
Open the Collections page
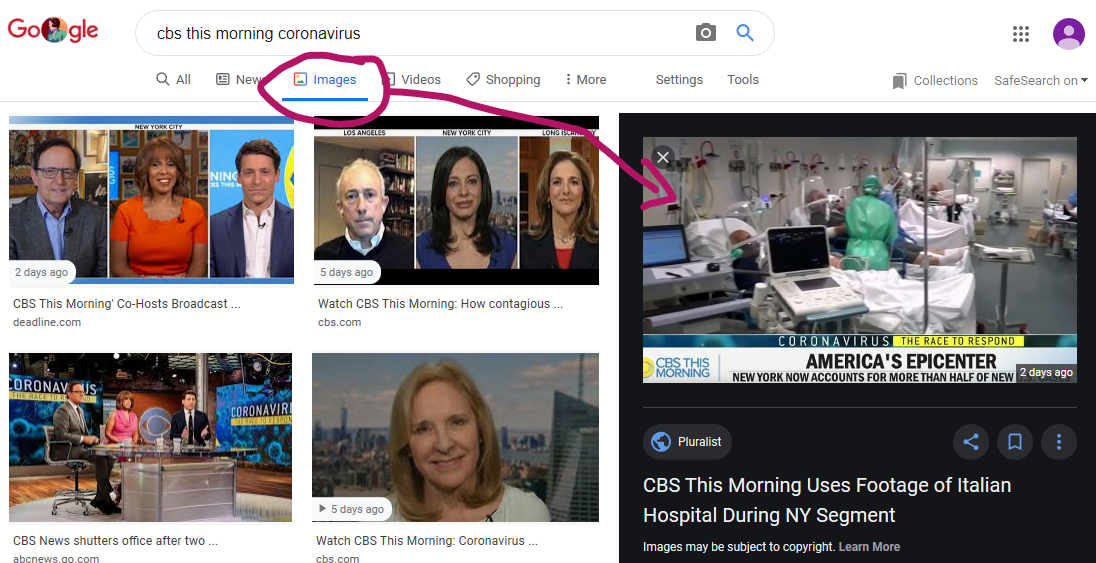(x=935, y=81)
